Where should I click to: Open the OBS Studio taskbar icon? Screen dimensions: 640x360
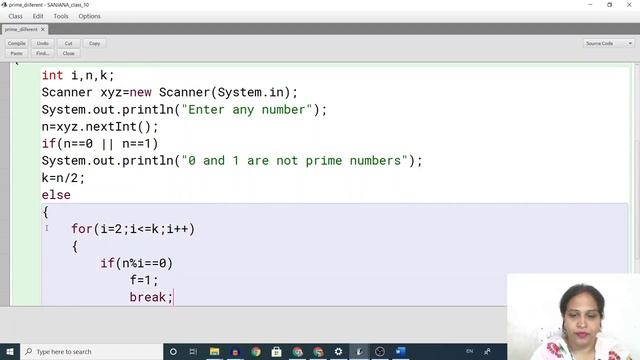(380, 351)
